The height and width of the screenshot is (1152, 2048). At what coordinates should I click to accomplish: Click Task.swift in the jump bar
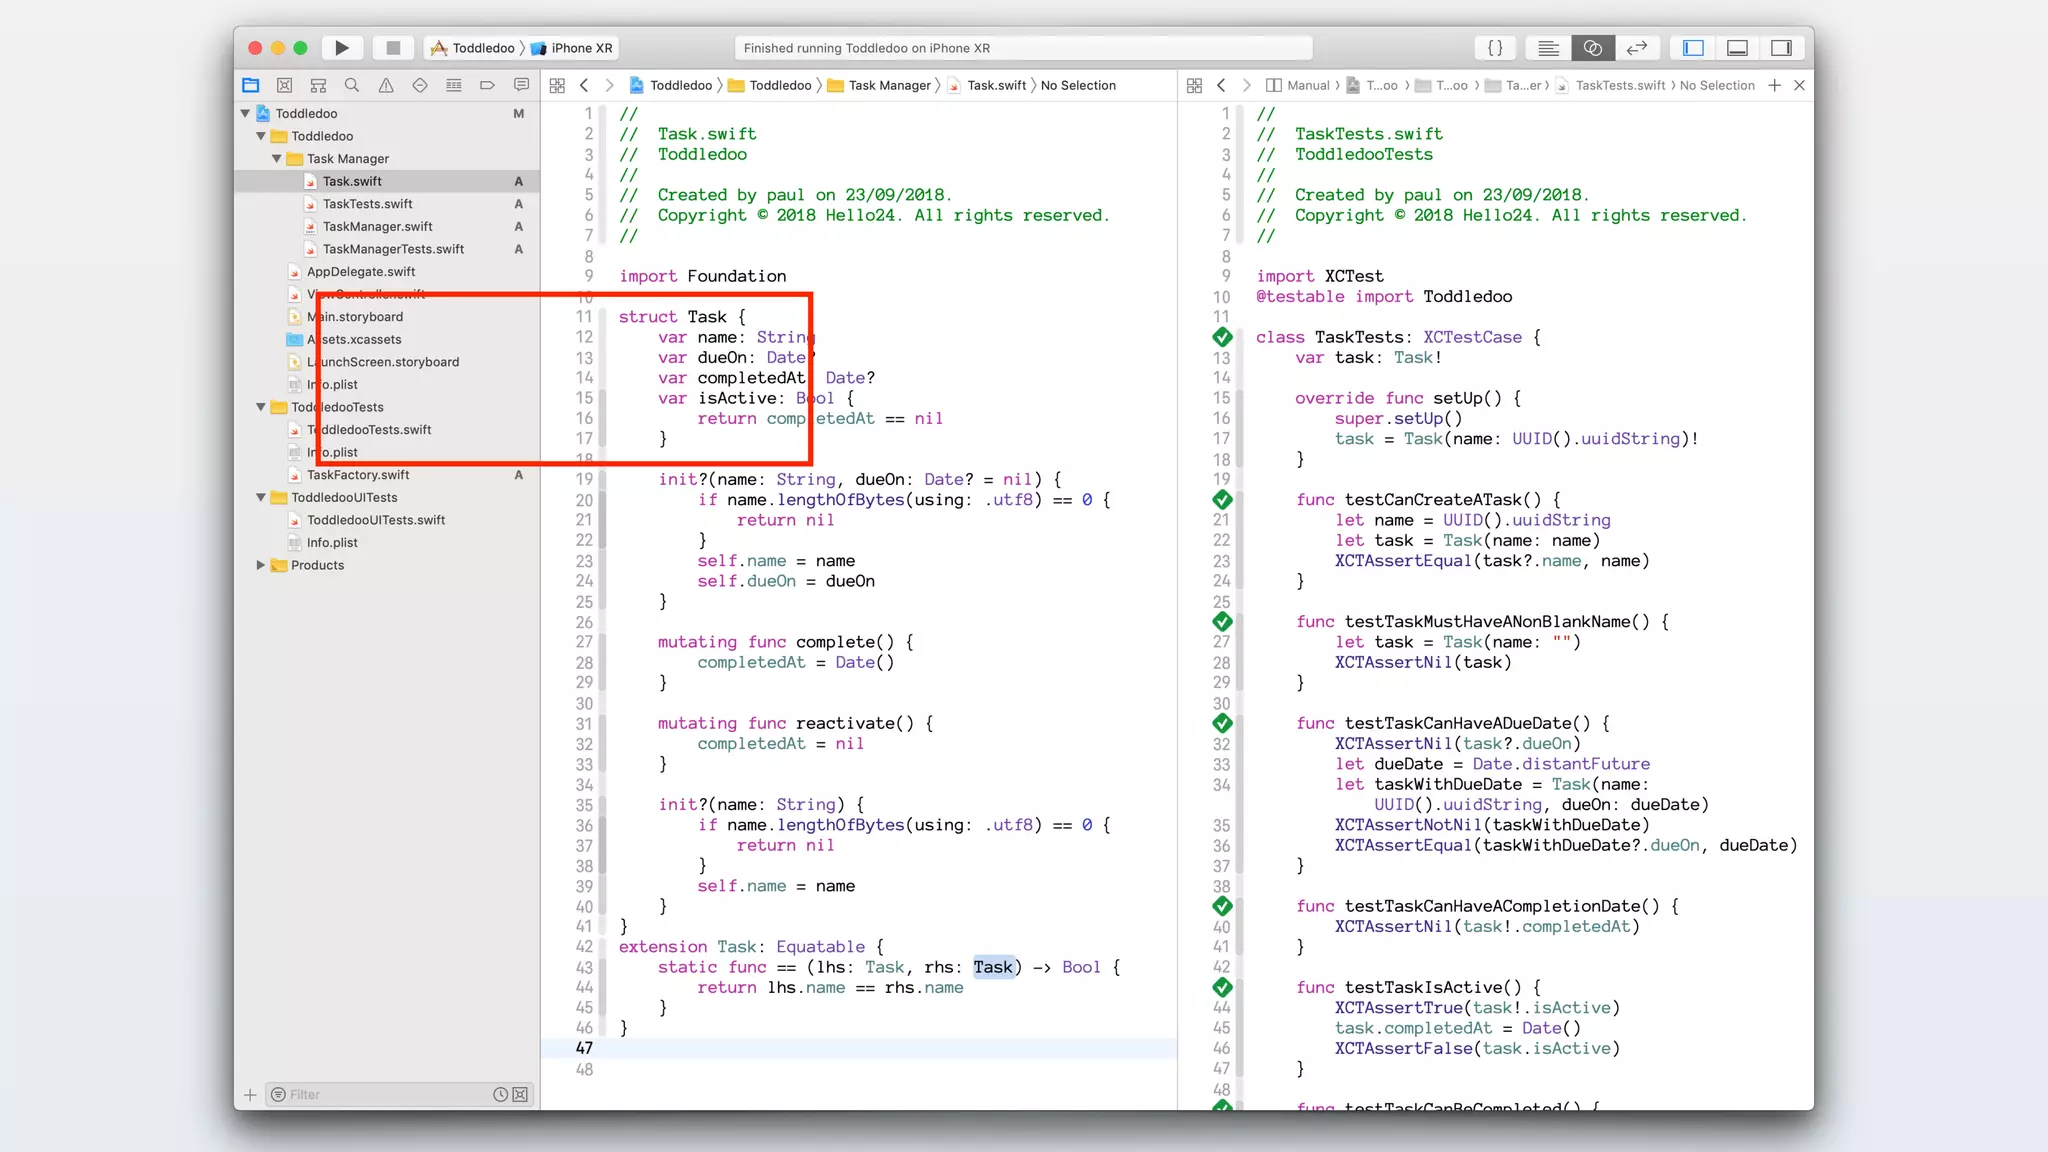[x=996, y=86]
